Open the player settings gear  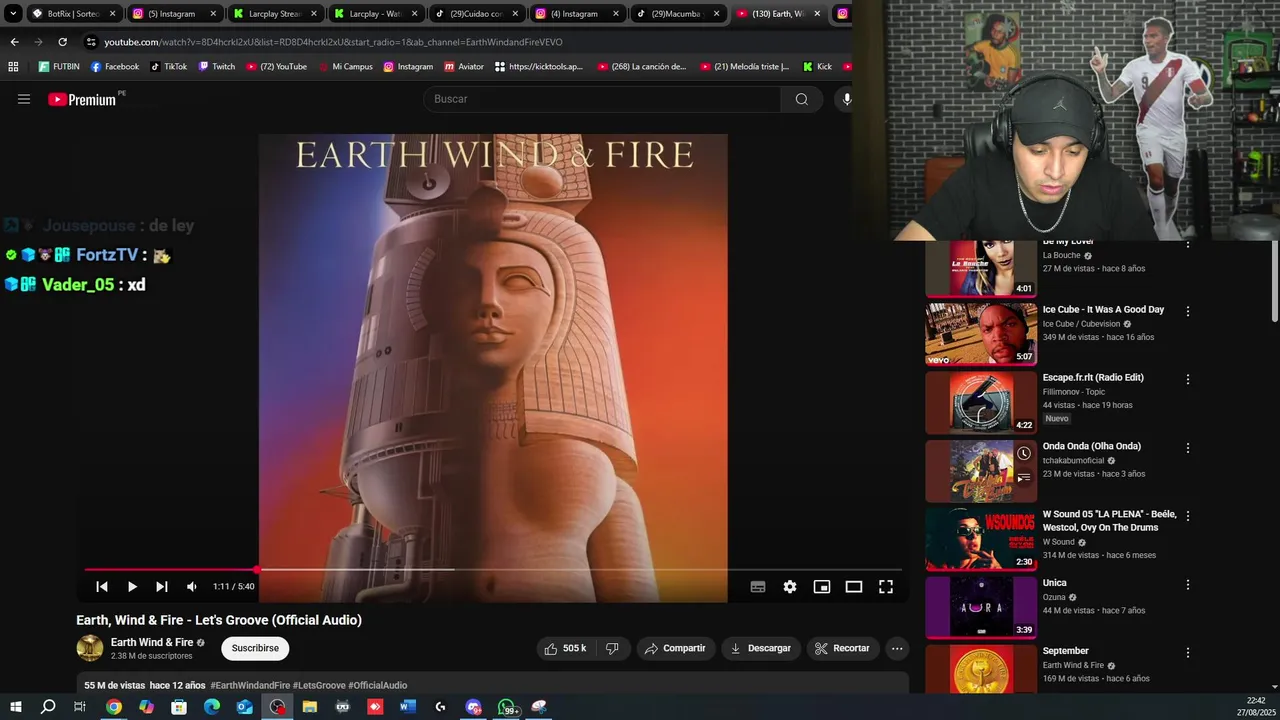(x=790, y=587)
